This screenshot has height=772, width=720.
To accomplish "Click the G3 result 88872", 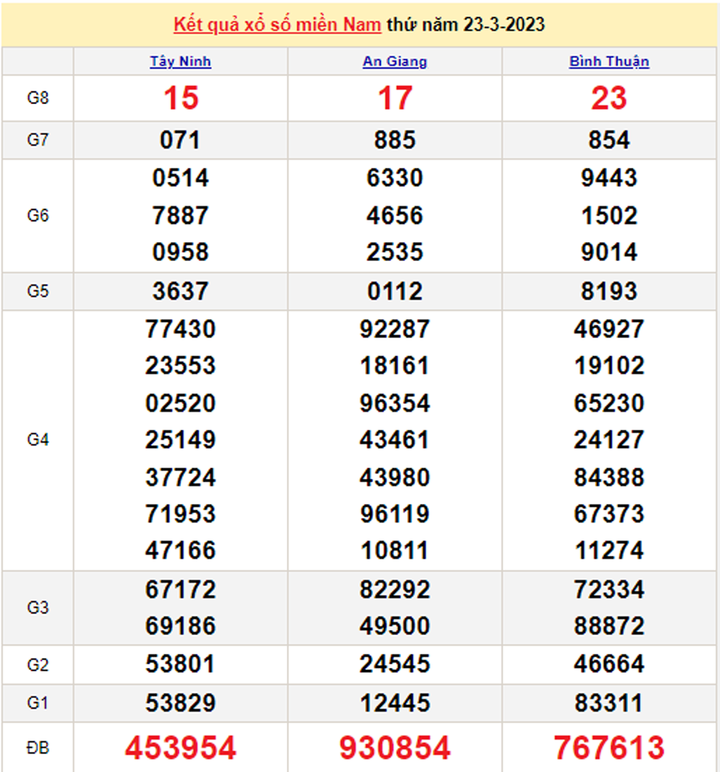I will point(609,627).
